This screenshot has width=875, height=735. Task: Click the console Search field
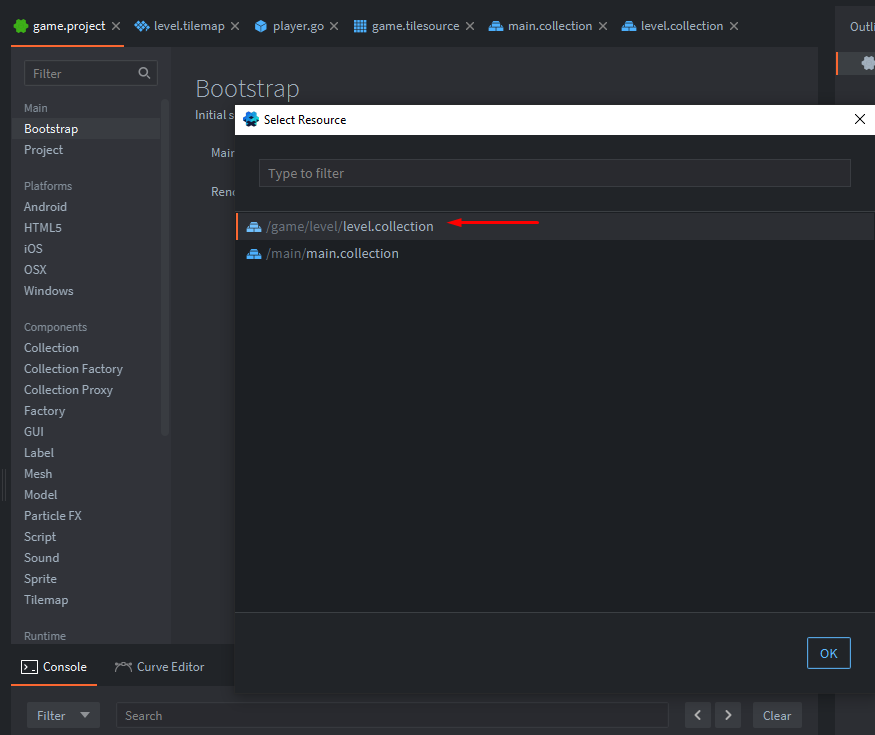[x=392, y=715]
